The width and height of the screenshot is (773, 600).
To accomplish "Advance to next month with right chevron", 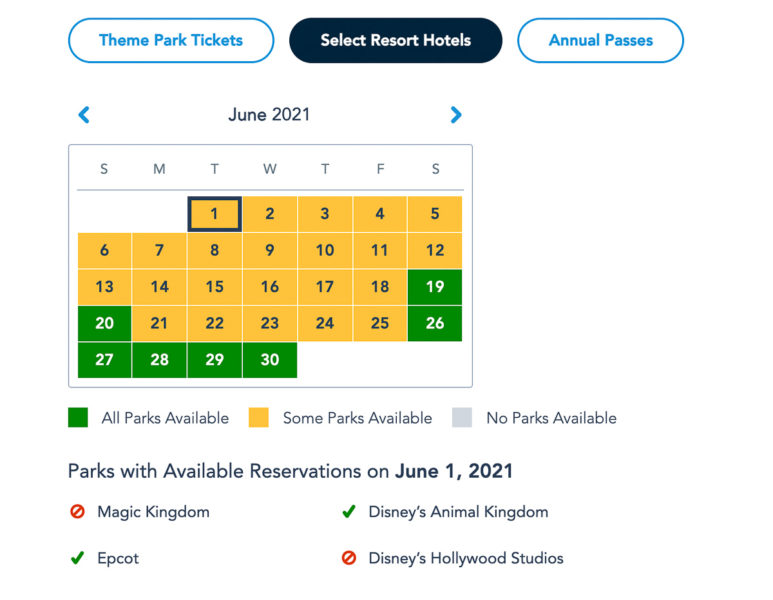I will point(456,115).
